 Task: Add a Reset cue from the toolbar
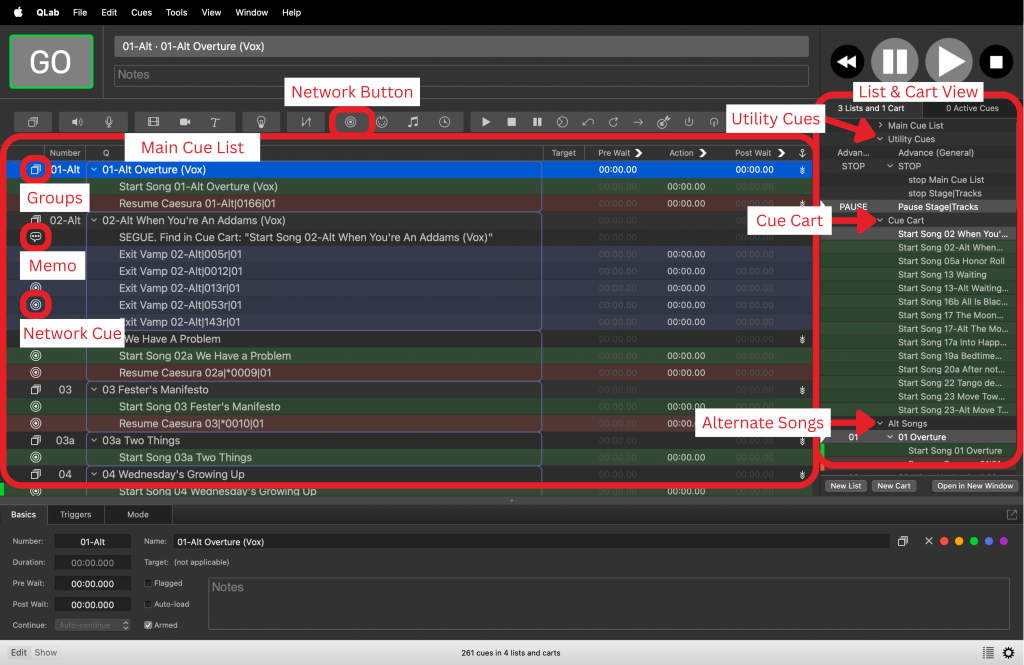click(x=588, y=122)
